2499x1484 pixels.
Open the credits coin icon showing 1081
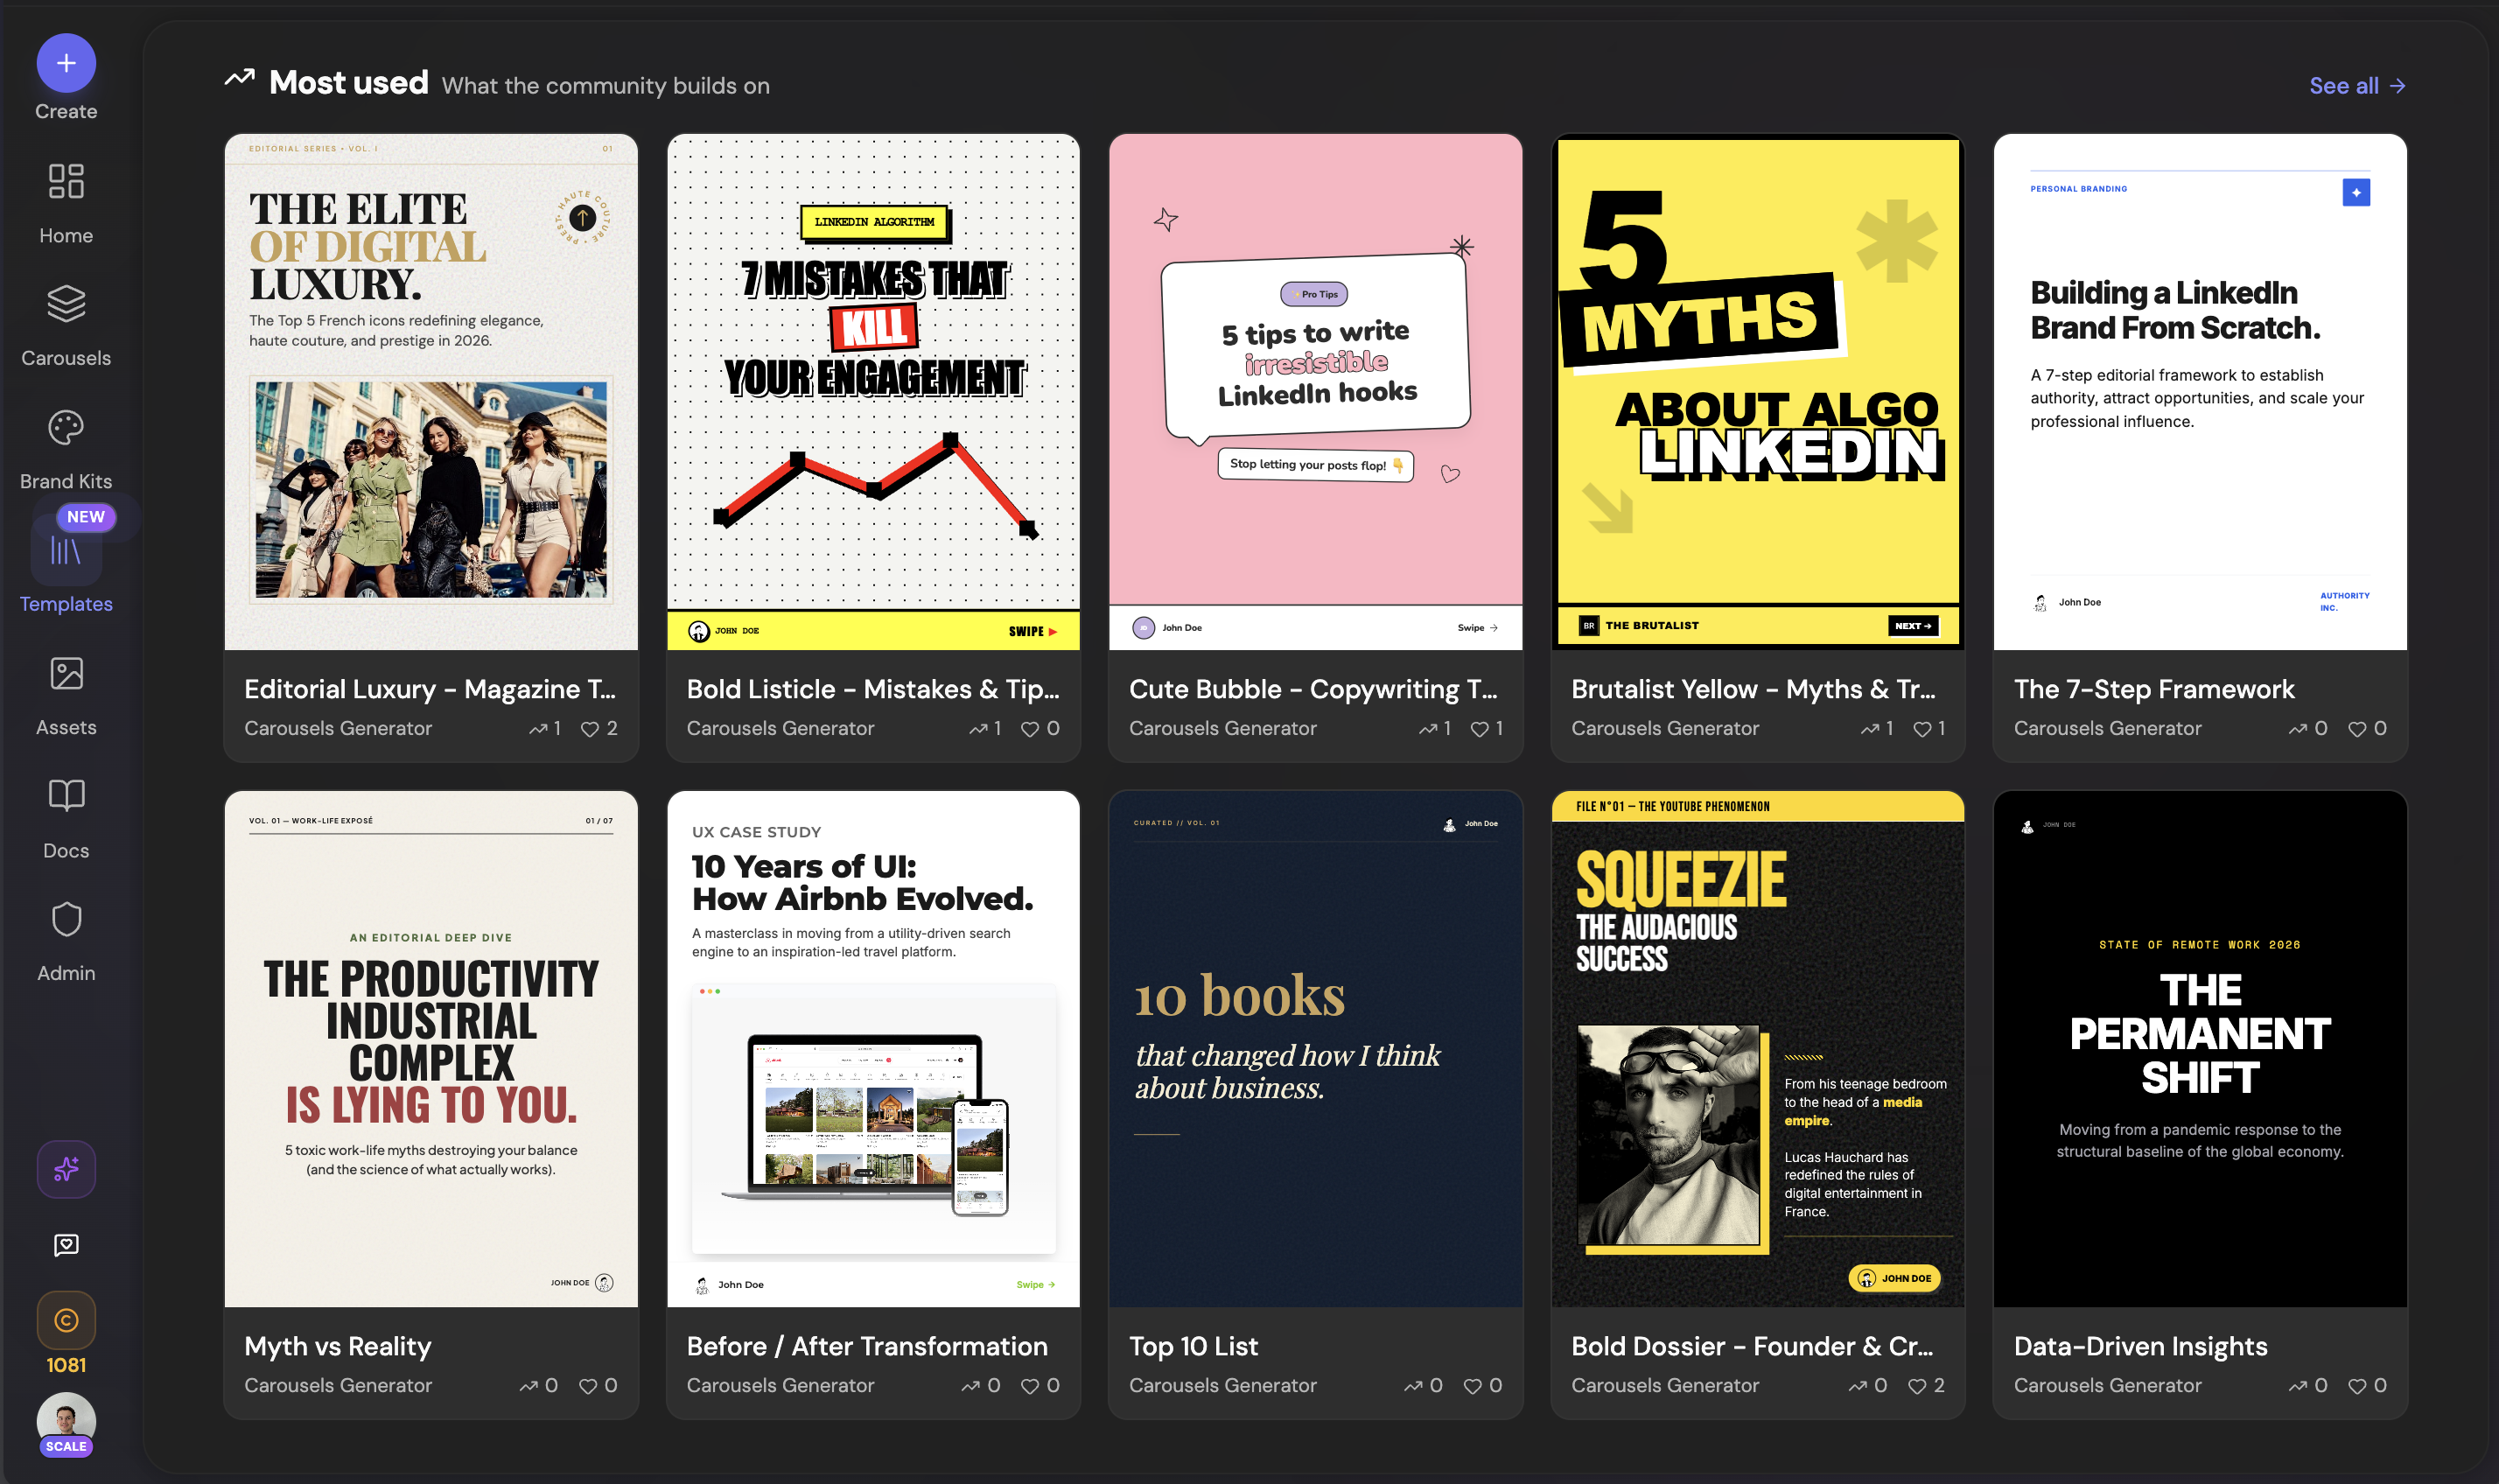point(66,1320)
